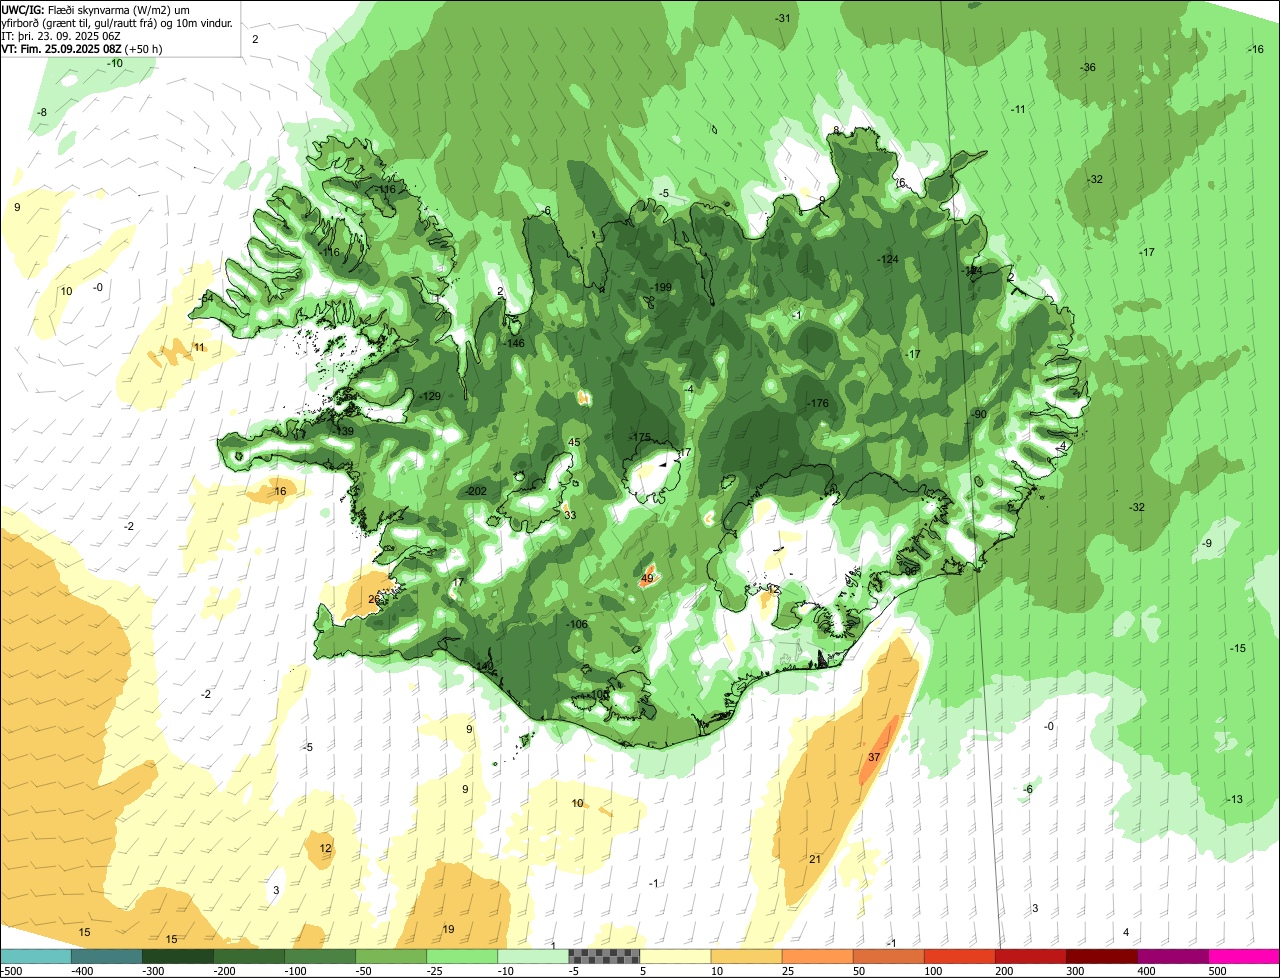
Task: Select the '-90' map value
Action: click(x=978, y=414)
